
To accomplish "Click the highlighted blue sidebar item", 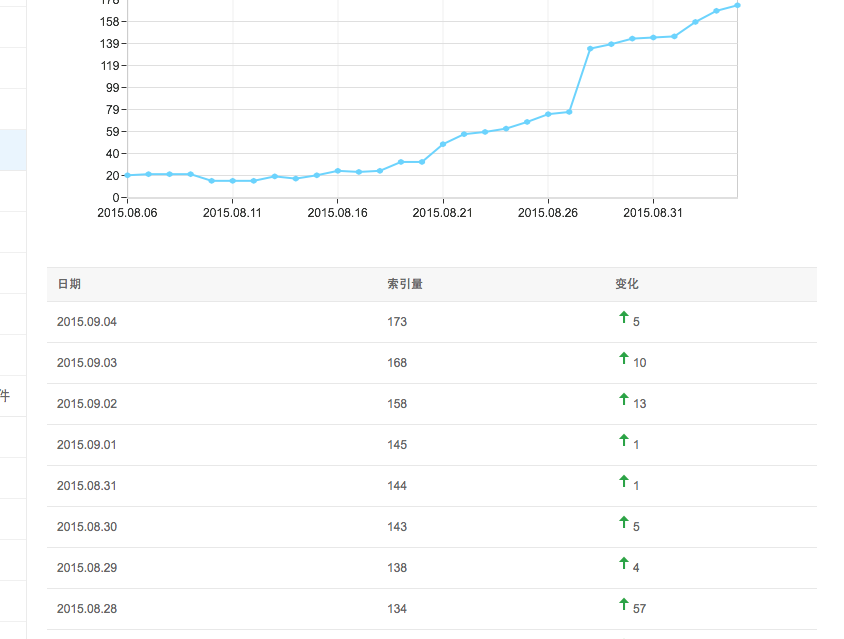I will pos(13,150).
